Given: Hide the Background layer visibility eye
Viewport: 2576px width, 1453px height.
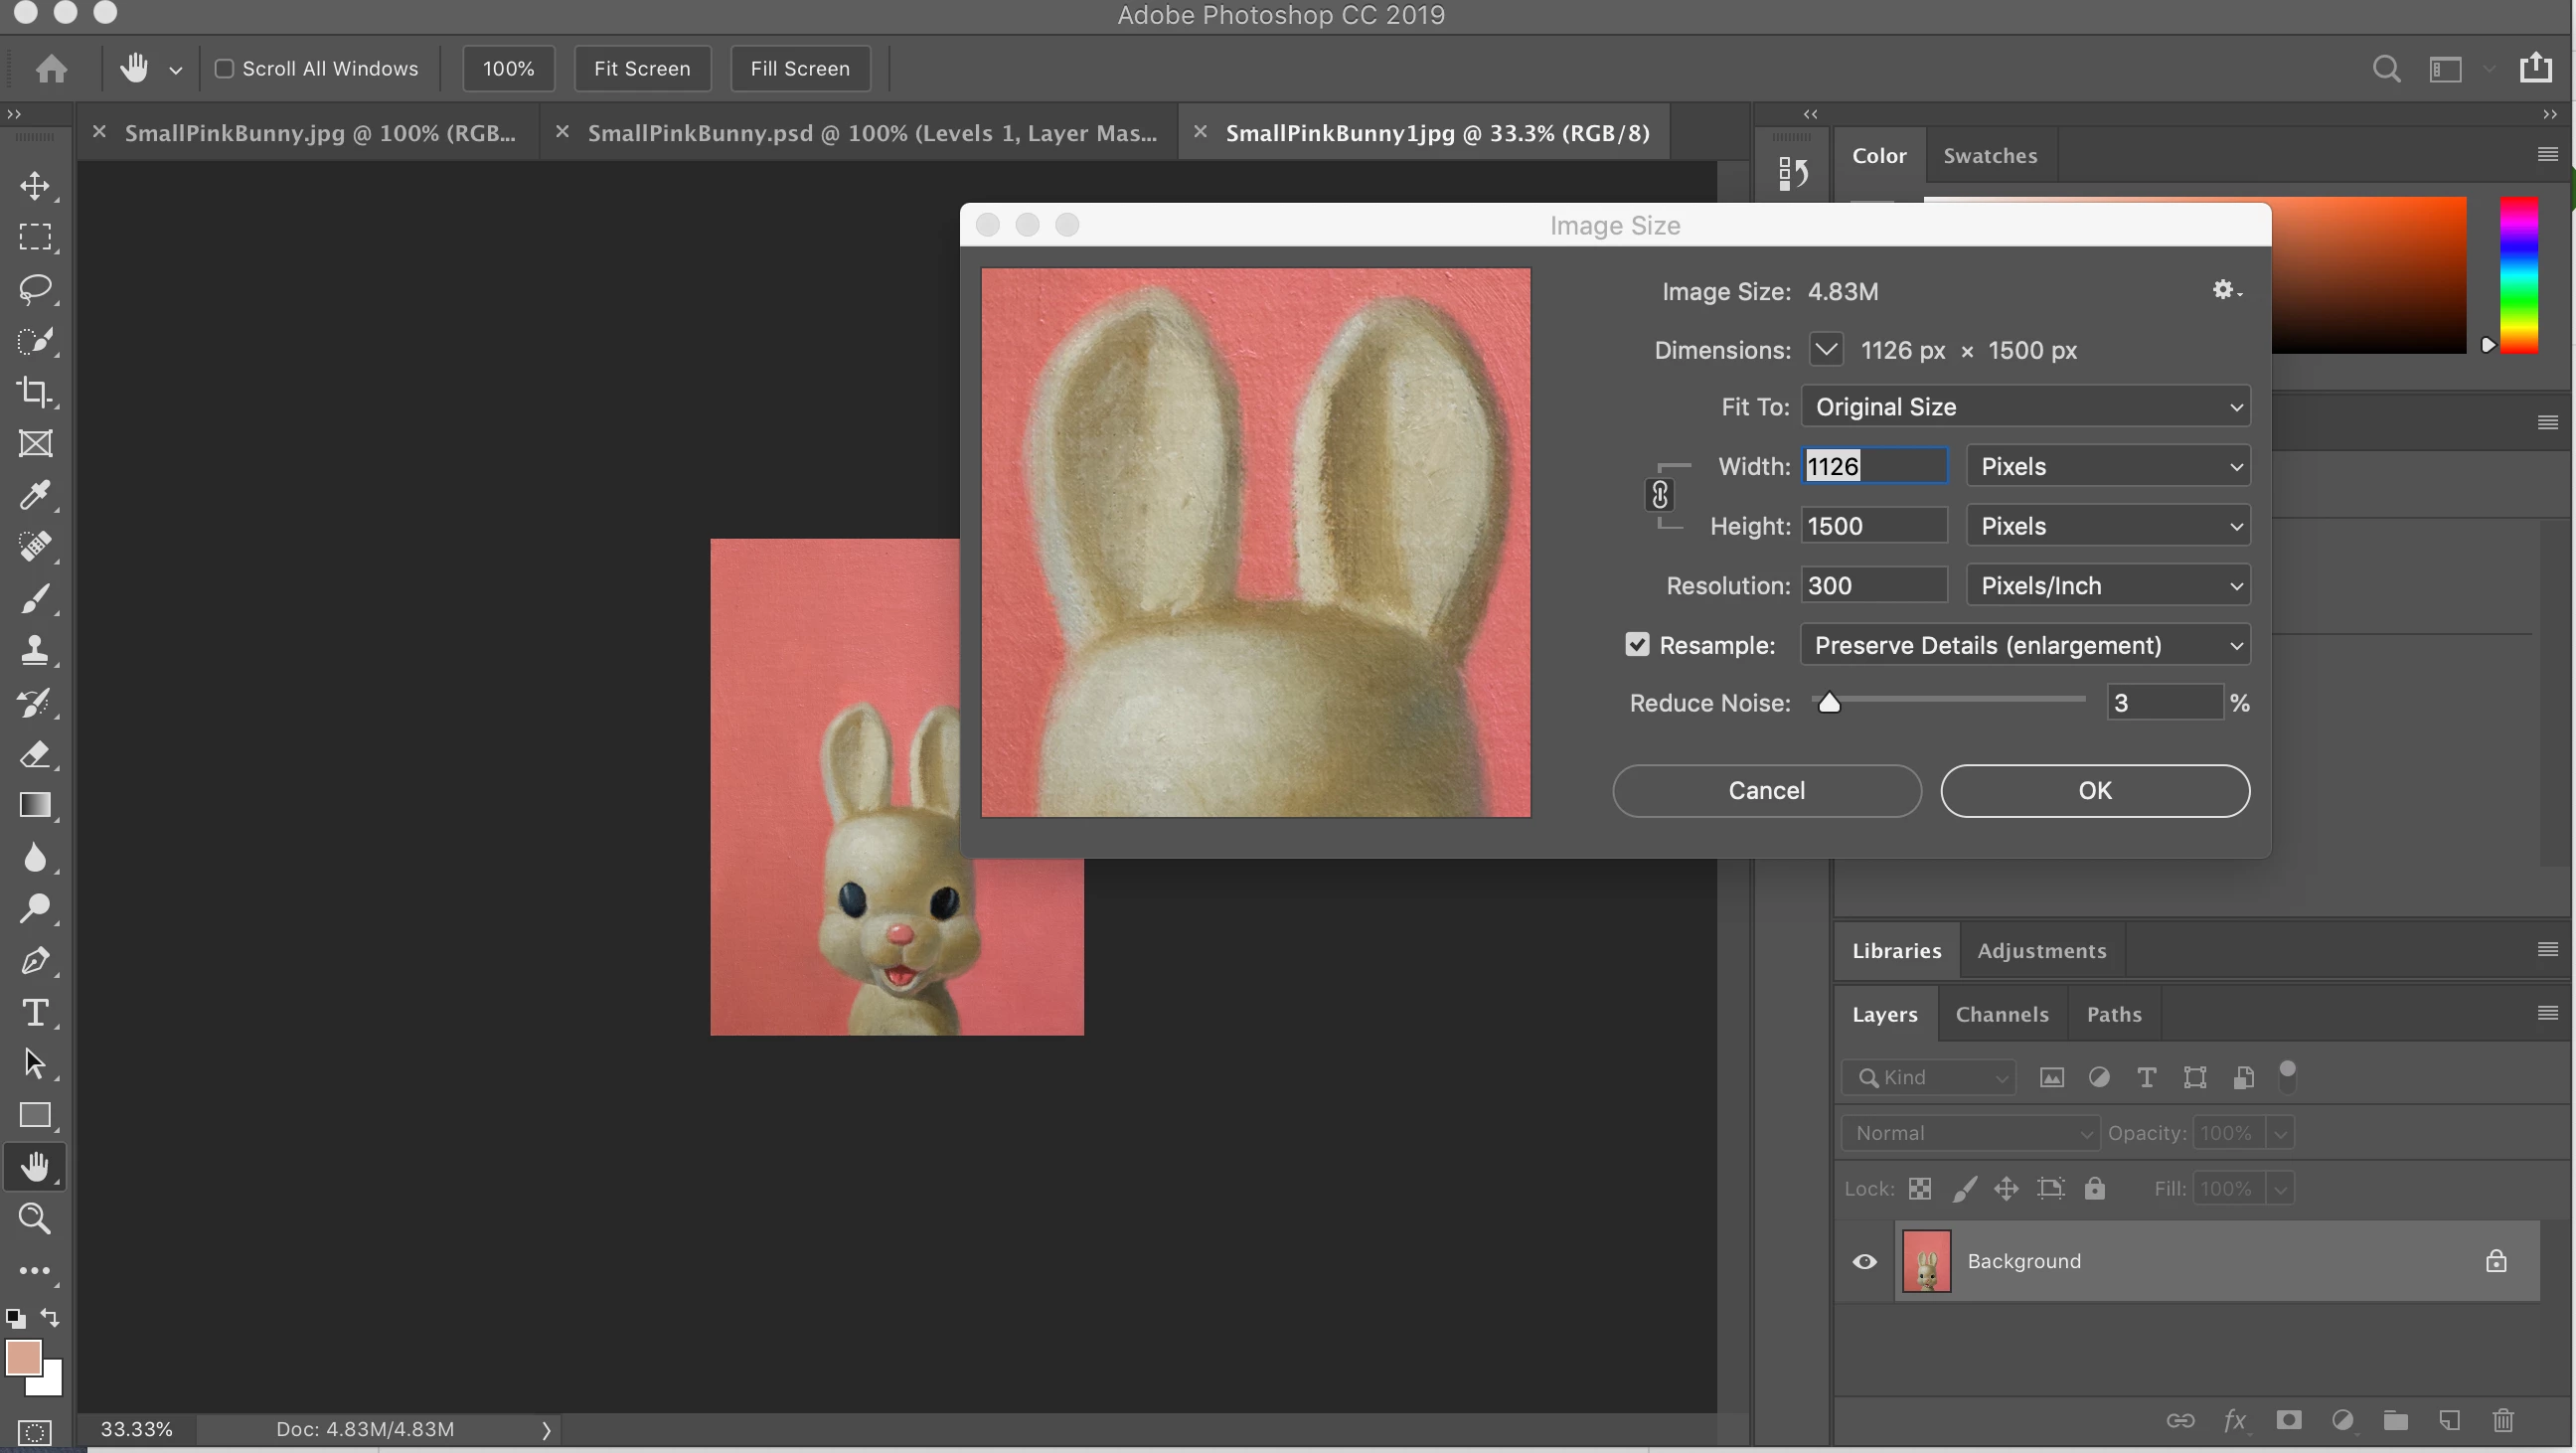Looking at the screenshot, I should (x=1865, y=1261).
